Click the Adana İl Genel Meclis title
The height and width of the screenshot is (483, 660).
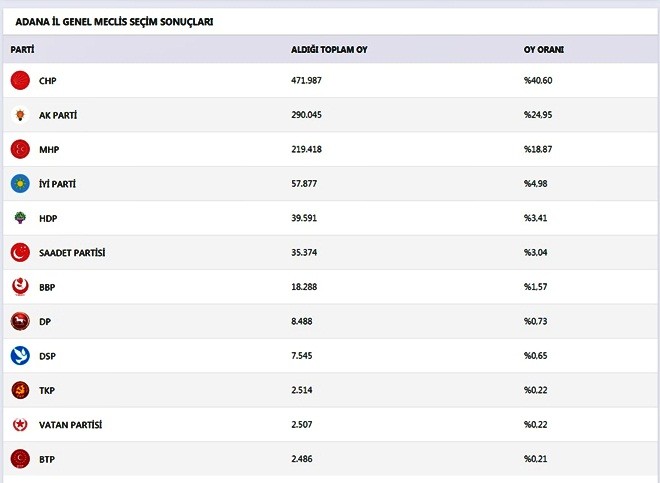pos(114,22)
